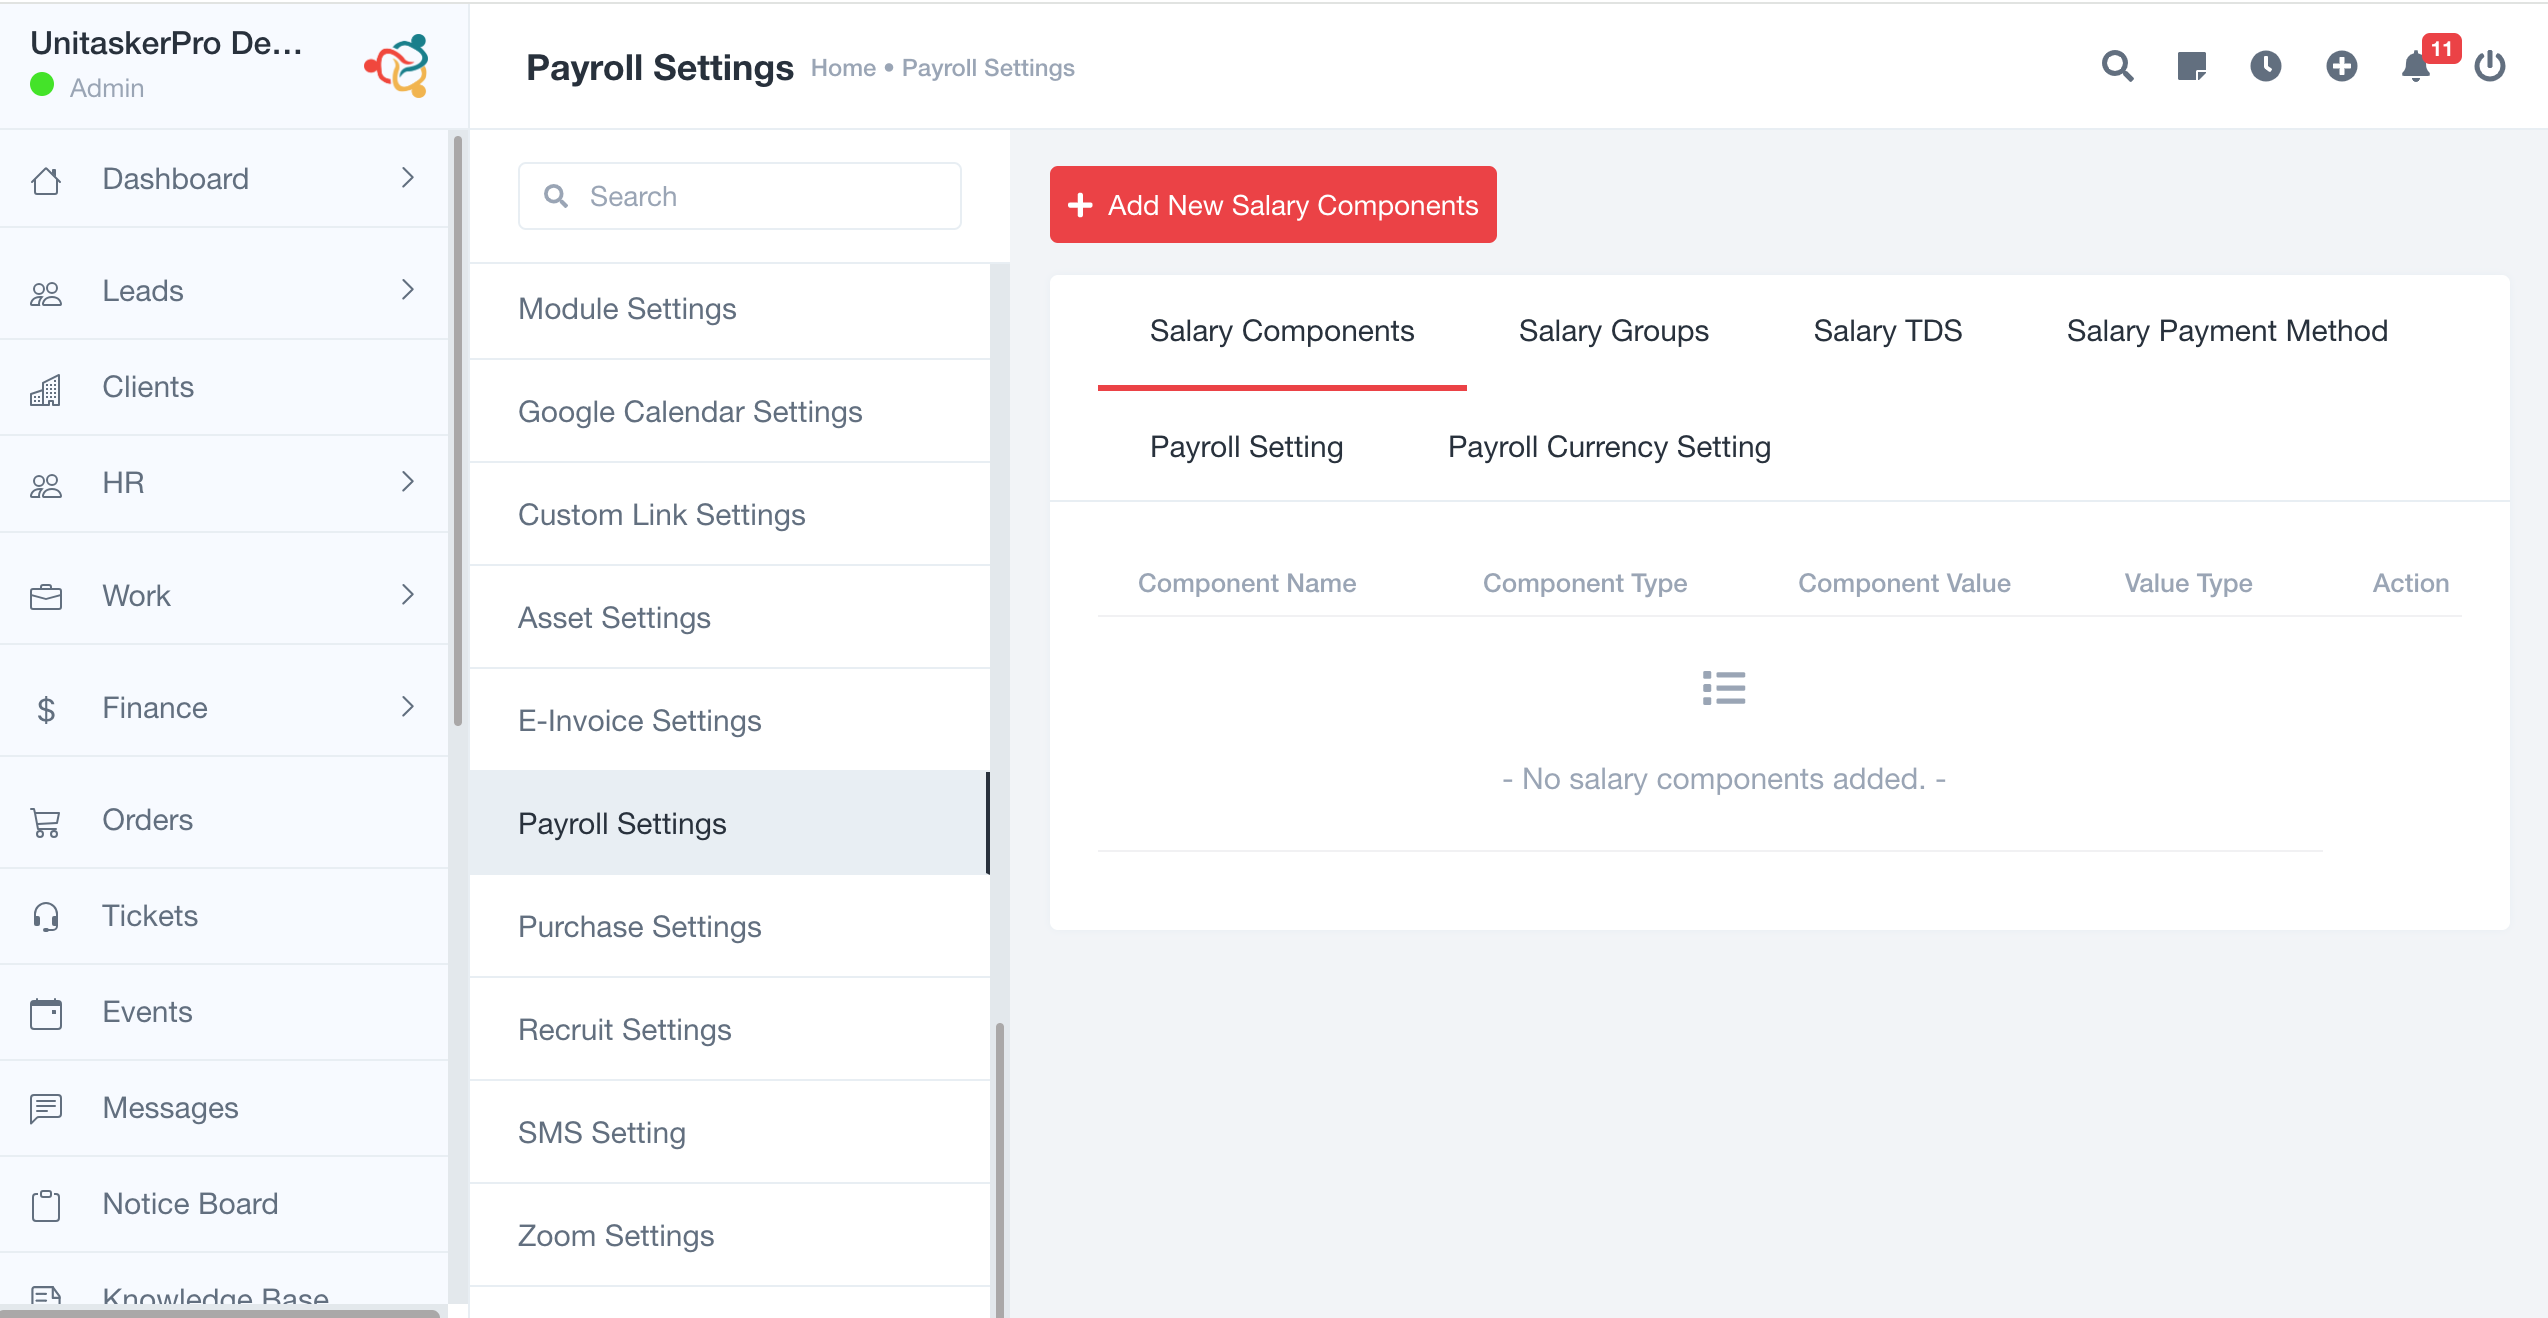
Task: Expand the Leads menu chevron
Action: [407, 290]
